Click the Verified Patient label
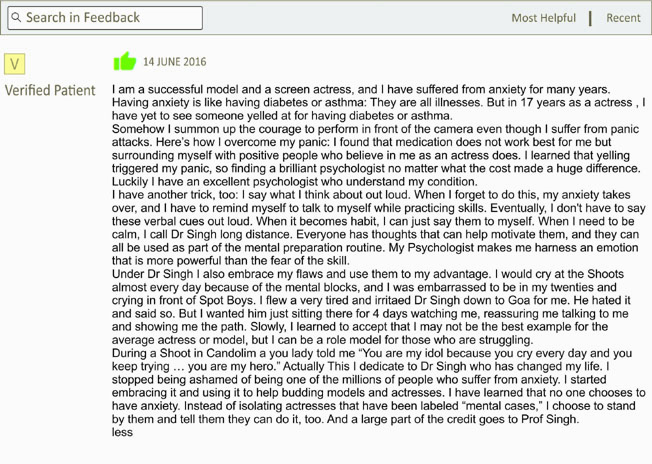Image resolution: width=652 pixels, height=464 pixels. [x=50, y=90]
